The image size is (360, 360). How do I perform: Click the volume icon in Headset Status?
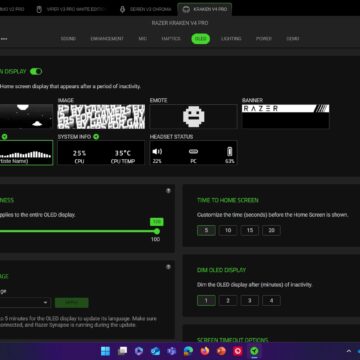157,152
